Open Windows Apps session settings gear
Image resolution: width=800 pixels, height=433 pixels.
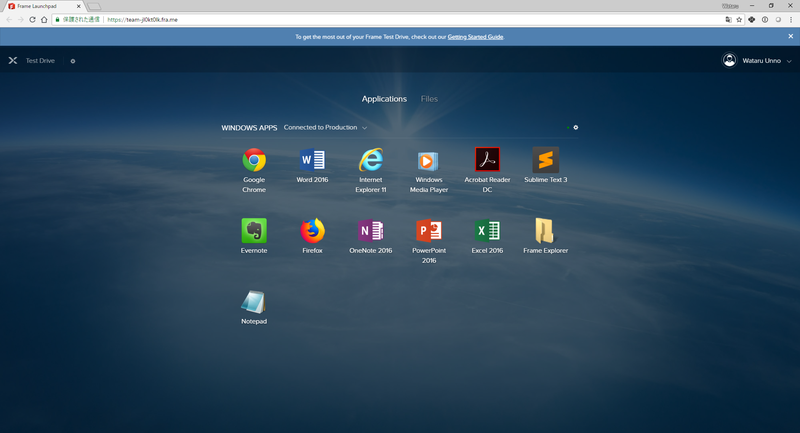[x=576, y=128]
